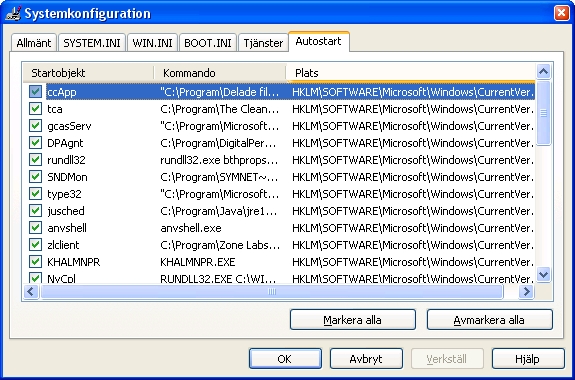Uncheck the ccApp startup item

[x=35, y=92]
